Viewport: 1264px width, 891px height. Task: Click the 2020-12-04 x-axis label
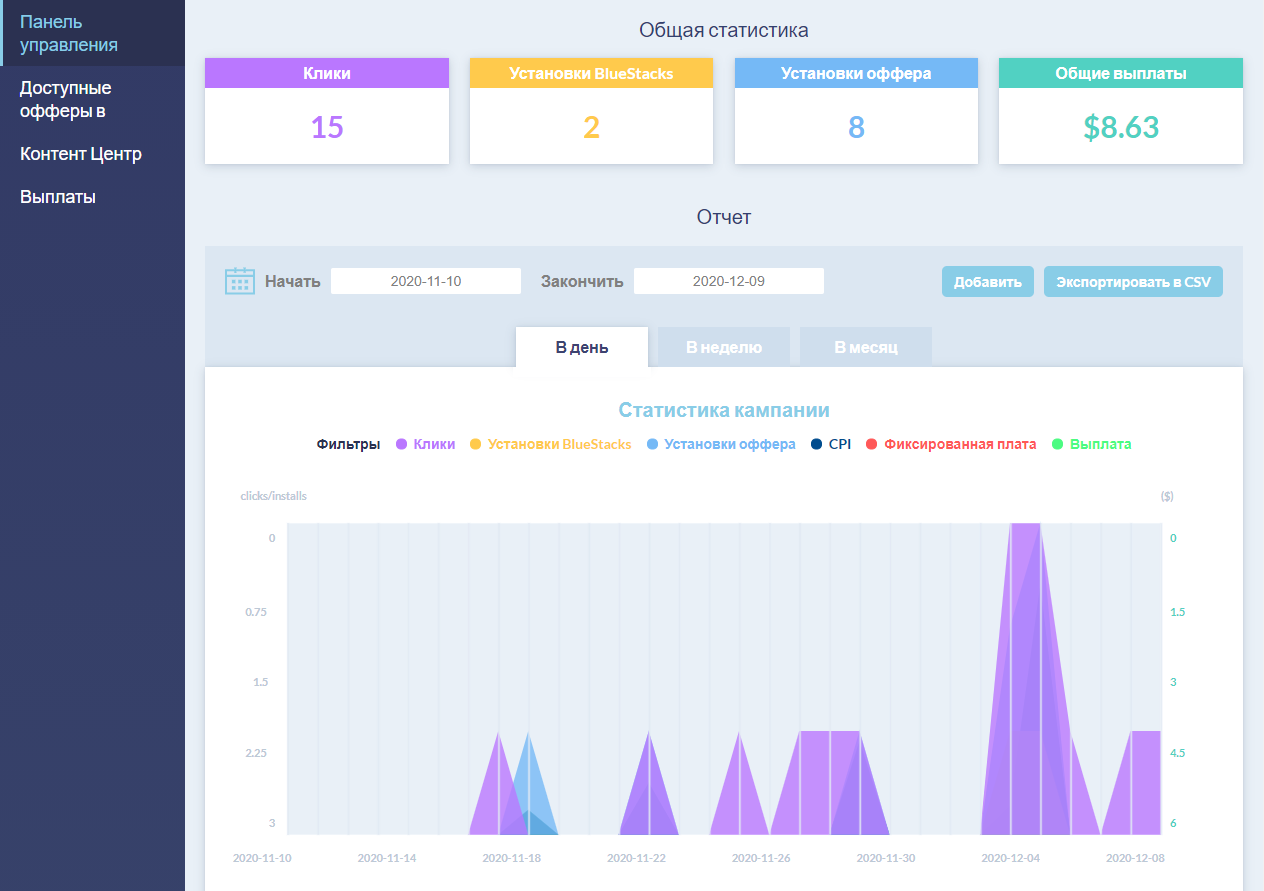[1011, 858]
